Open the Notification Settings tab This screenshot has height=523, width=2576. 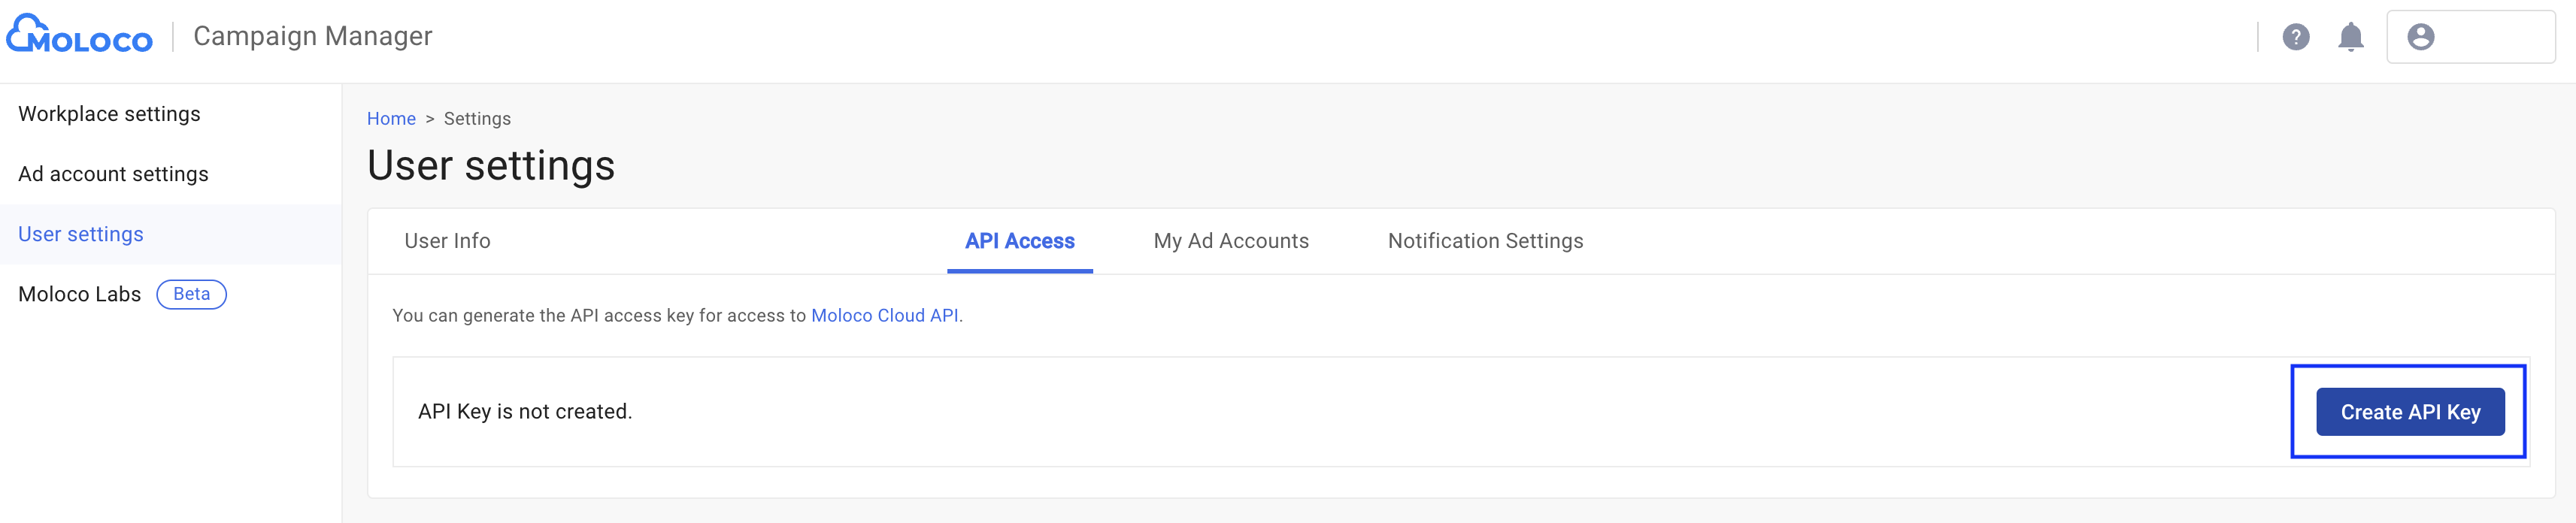click(x=1485, y=241)
